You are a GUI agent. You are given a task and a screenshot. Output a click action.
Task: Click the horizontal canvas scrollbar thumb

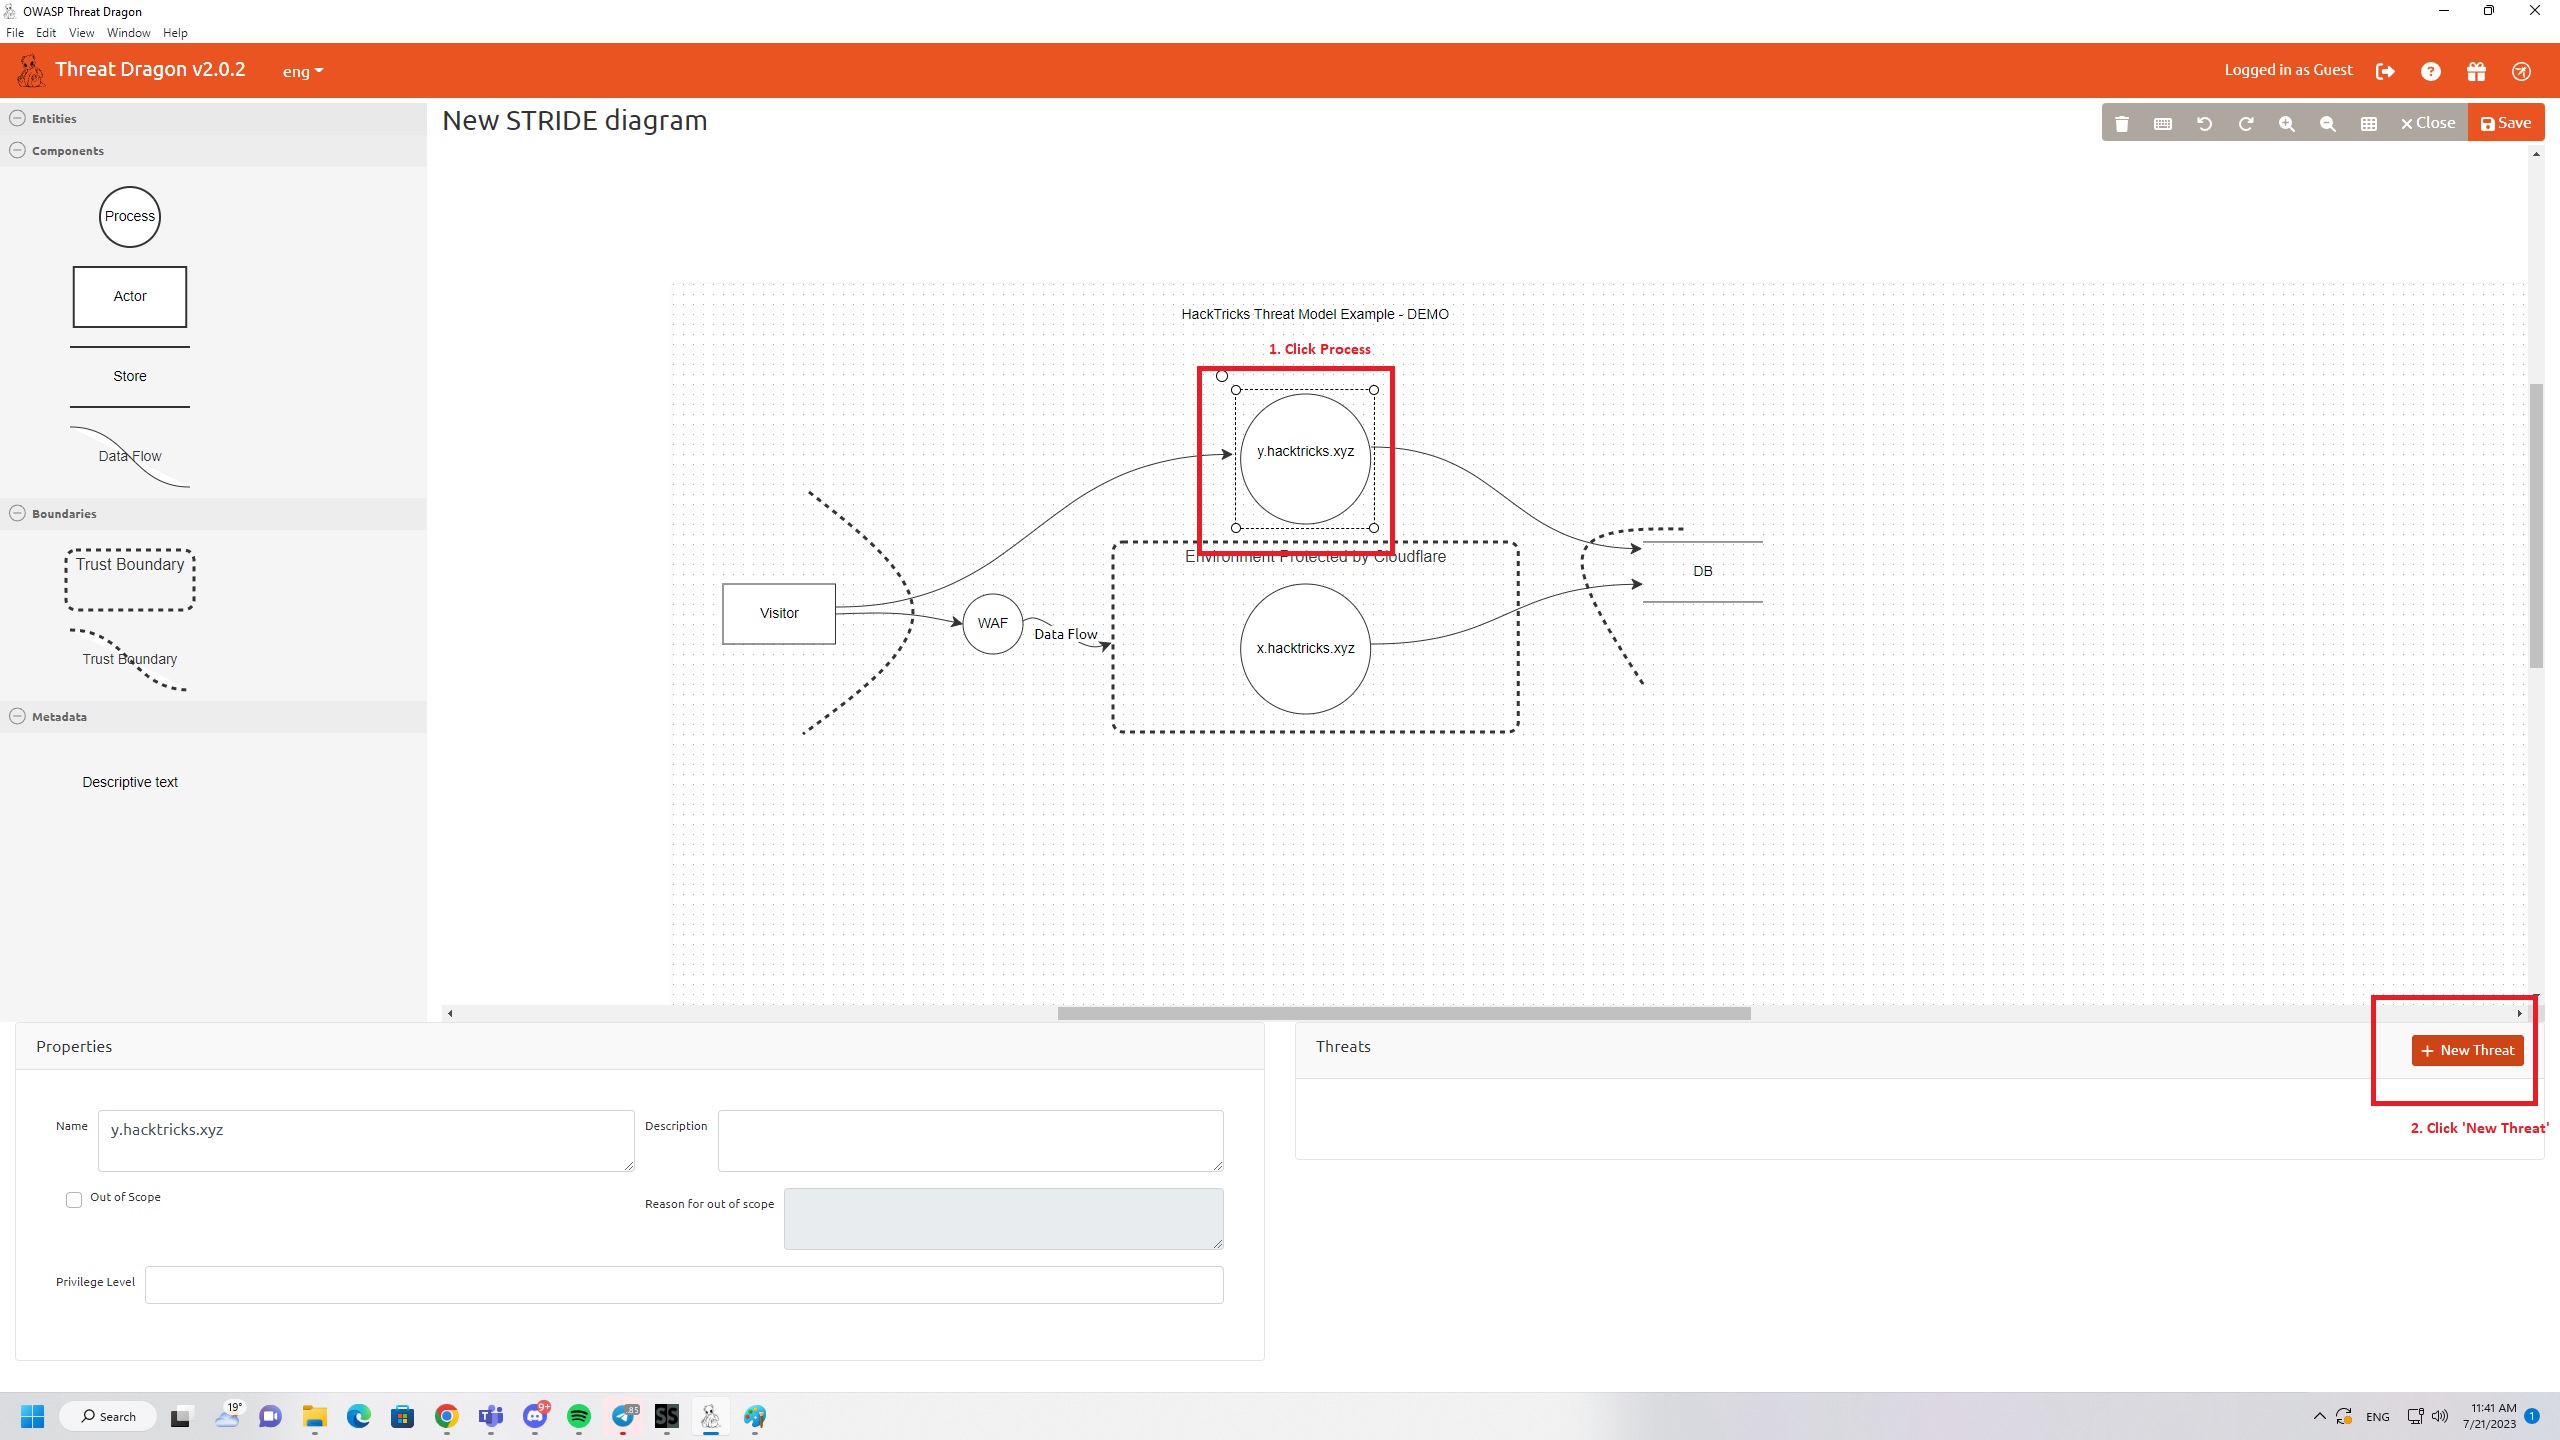click(x=1403, y=1013)
